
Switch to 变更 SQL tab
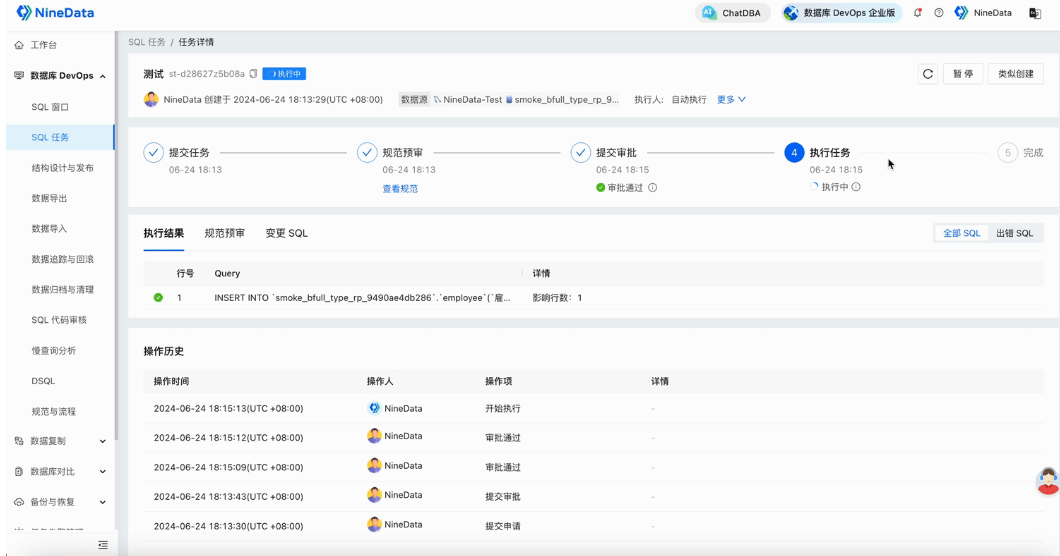pos(287,233)
